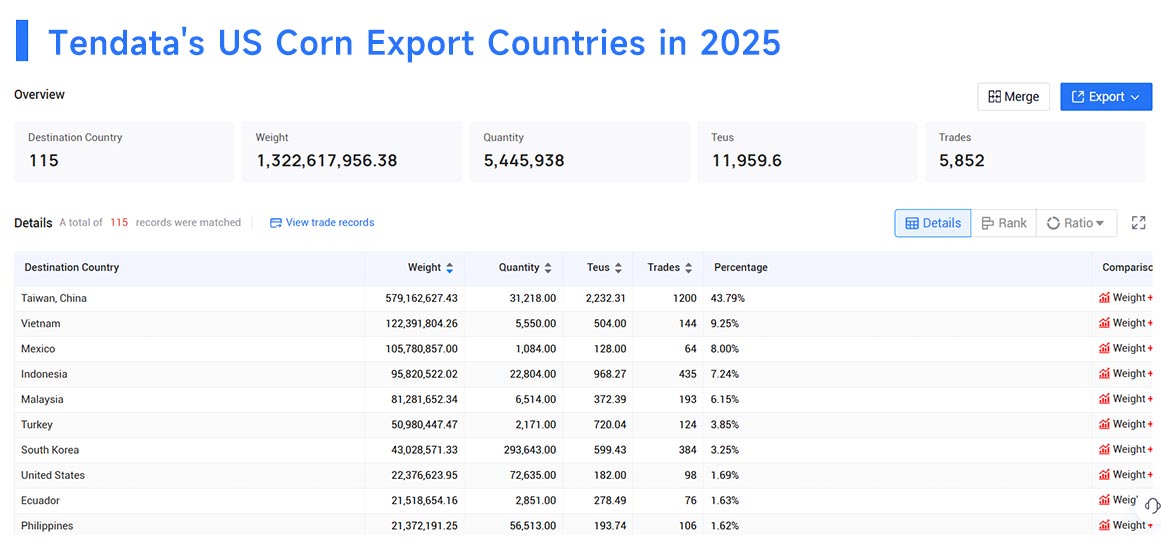
Task: Click percentage value 9.25%
Action: [725, 323]
